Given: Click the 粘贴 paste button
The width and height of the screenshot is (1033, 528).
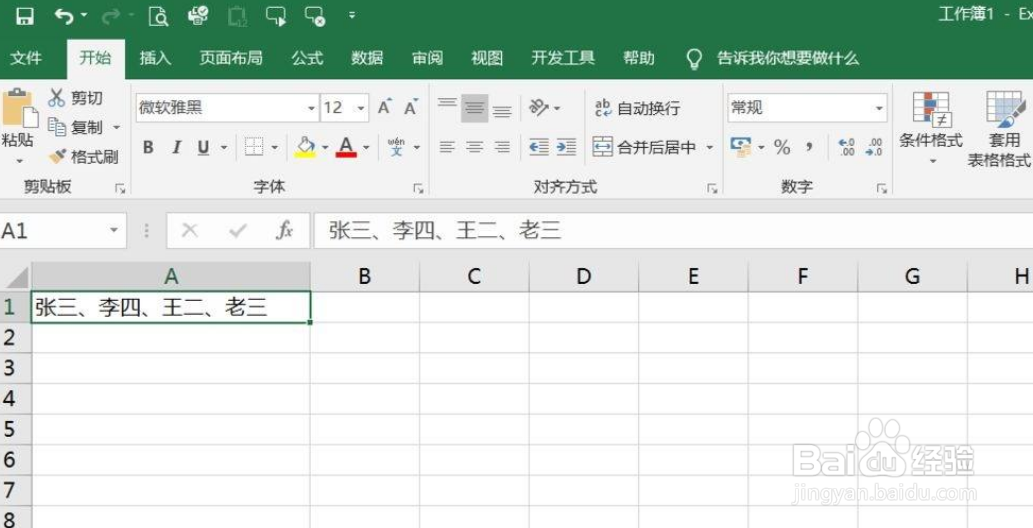Looking at the screenshot, I should (19, 117).
